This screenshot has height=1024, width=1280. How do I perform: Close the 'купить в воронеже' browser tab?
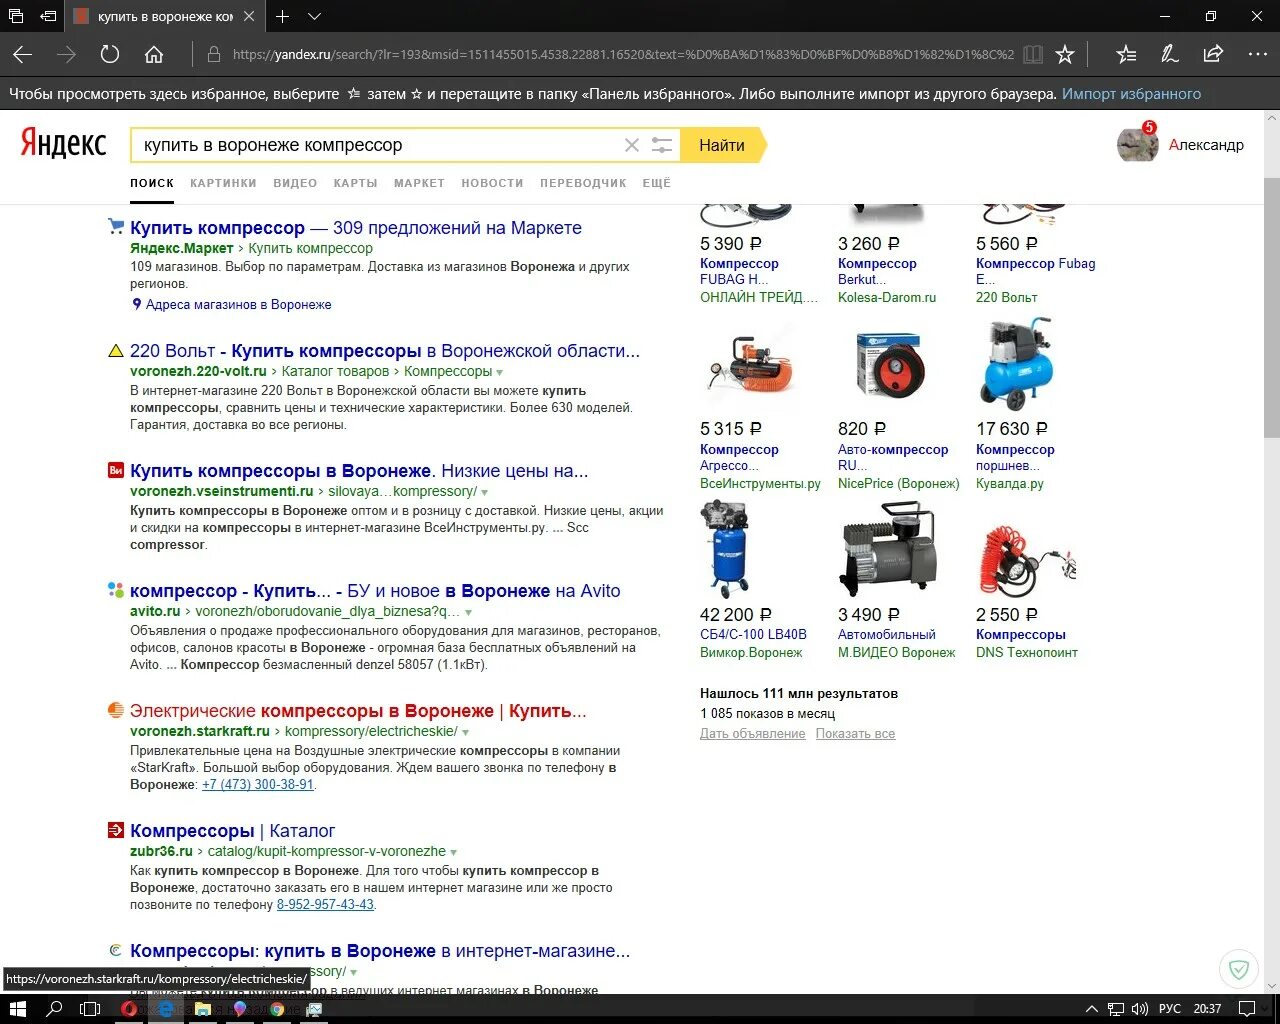tap(249, 16)
